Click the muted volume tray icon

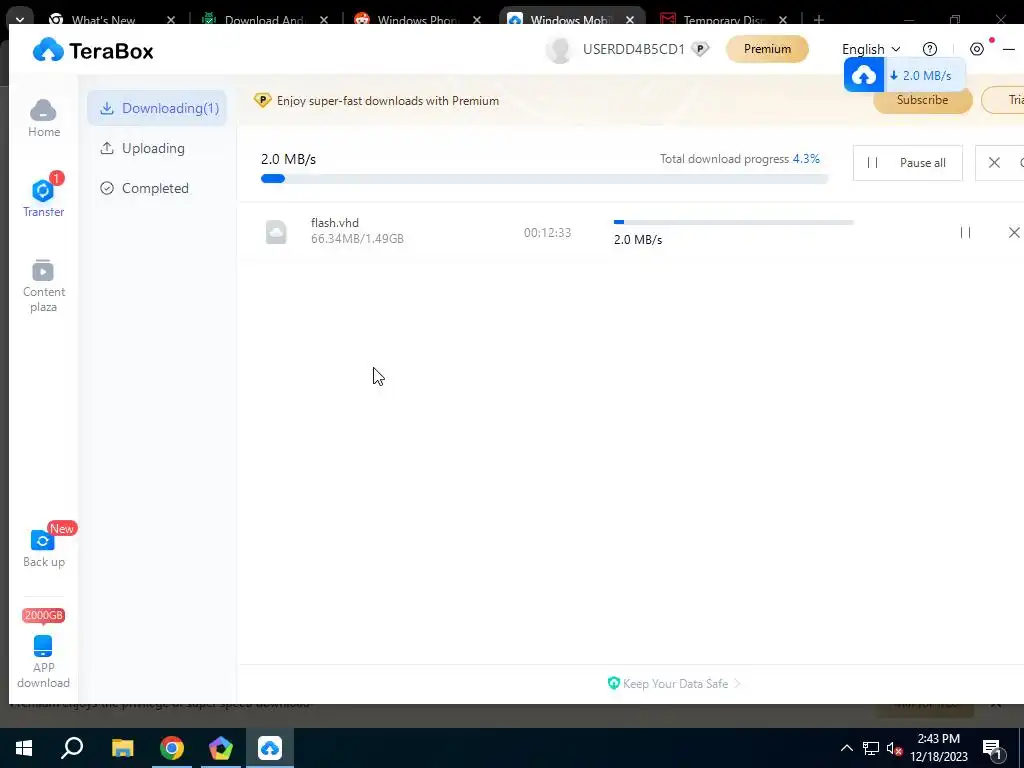point(894,748)
